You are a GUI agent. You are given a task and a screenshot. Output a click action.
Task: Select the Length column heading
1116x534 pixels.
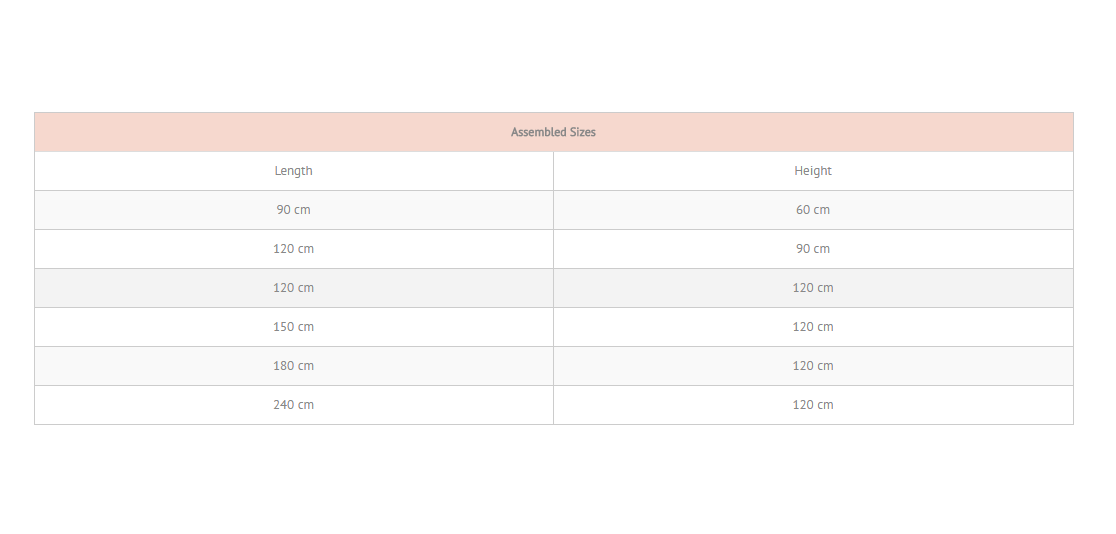(x=293, y=171)
